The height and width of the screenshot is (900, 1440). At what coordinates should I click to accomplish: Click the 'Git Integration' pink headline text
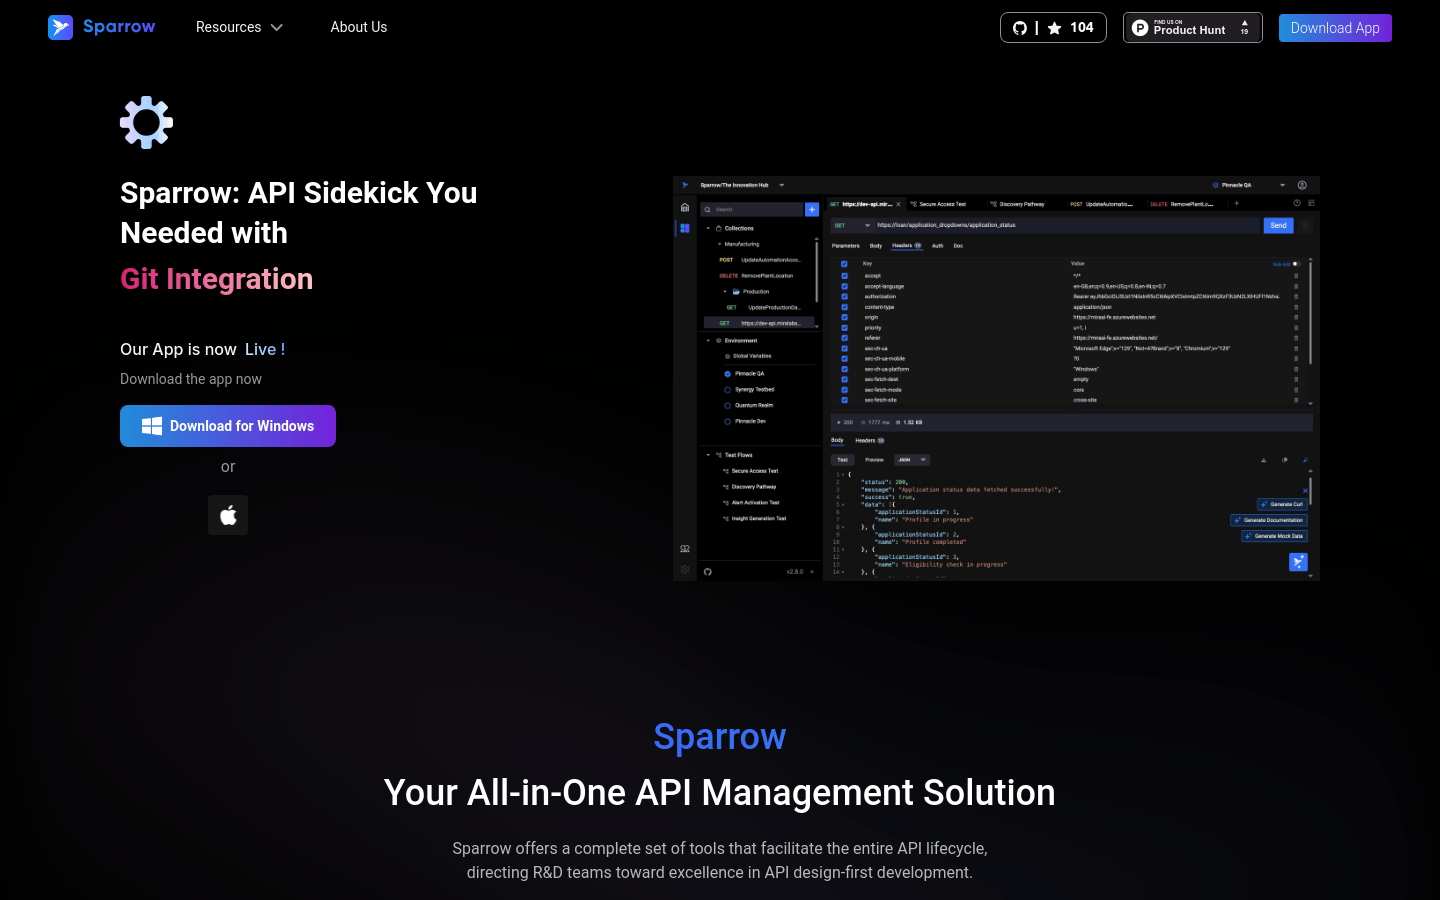coord(217,279)
